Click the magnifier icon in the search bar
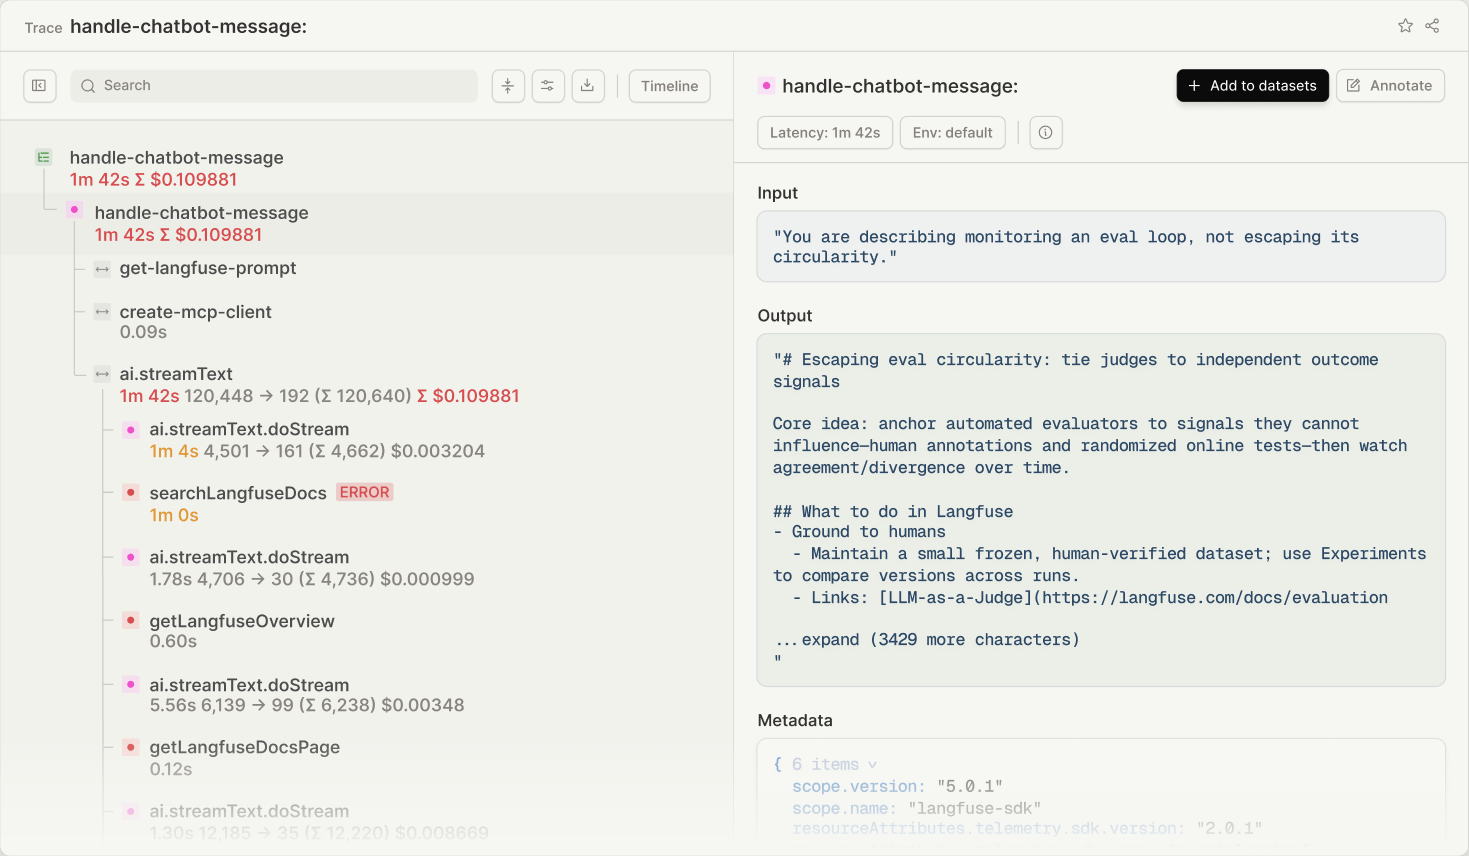 pos(90,86)
